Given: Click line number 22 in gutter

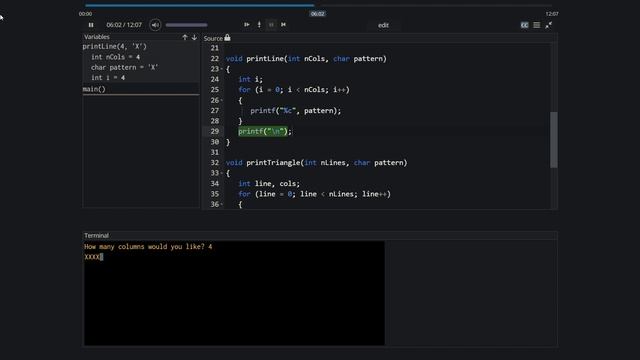Looking at the screenshot, I should pos(215,59).
